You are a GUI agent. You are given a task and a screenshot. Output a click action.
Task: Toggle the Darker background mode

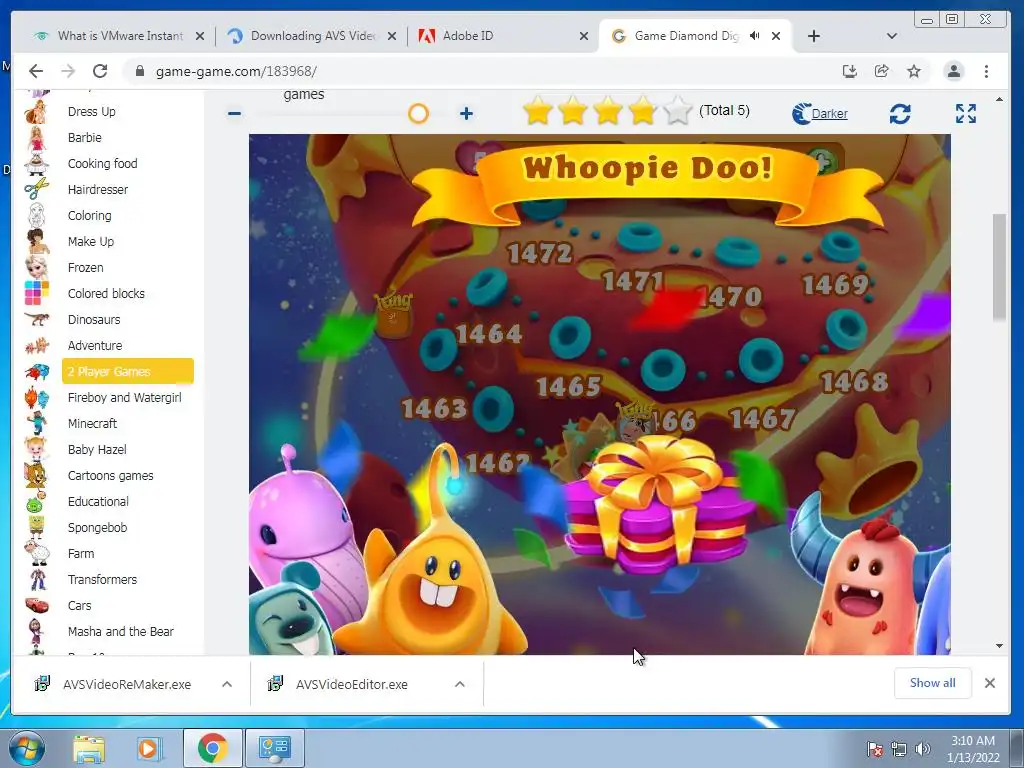tap(820, 114)
